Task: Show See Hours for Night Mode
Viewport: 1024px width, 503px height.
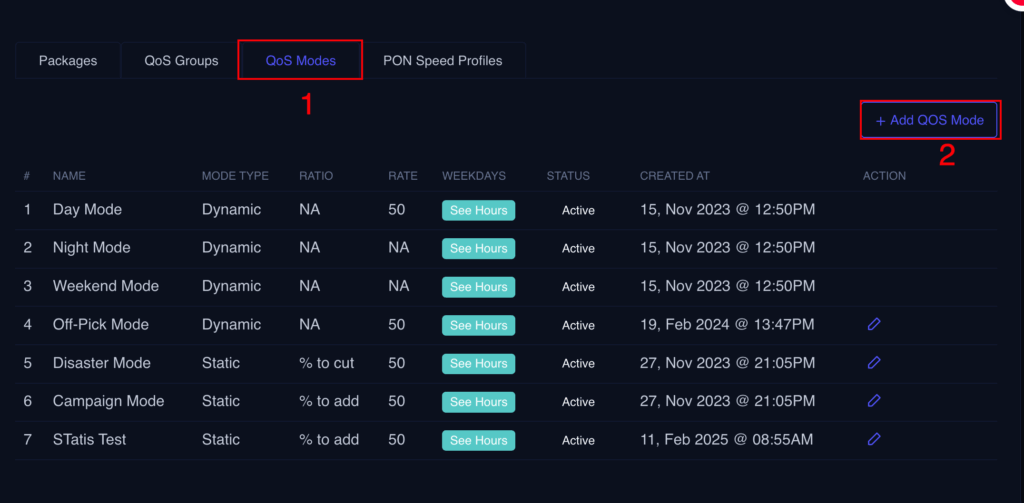Action: pos(478,248)
